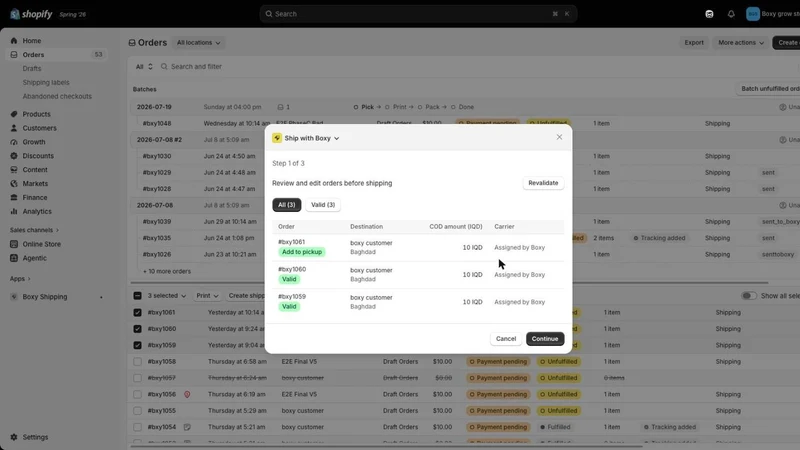Check the order #bxy1058 checkbox
The image size is (800, 450).
pos(137,361)
